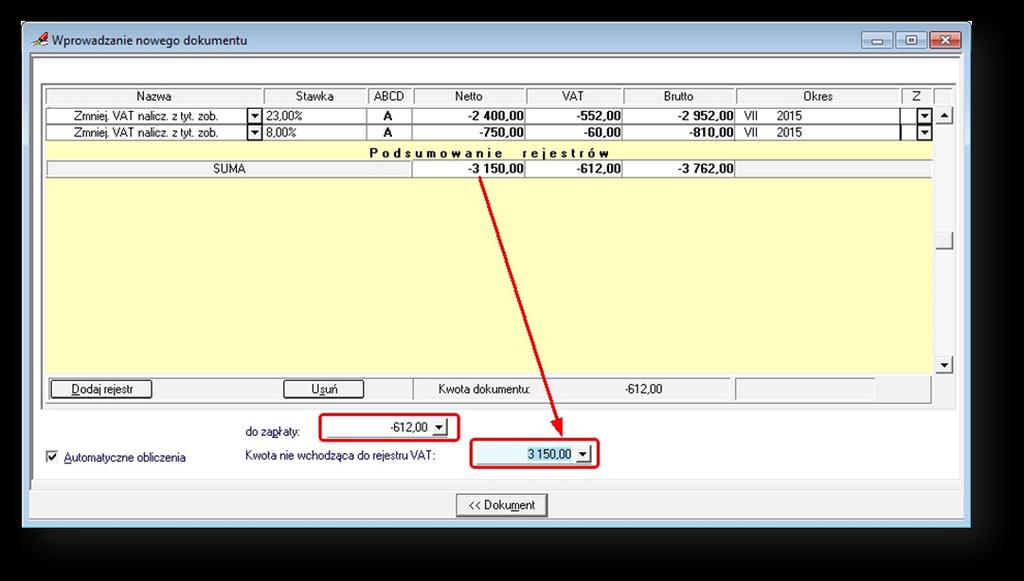The image size is (1024, 581).
Task: Minimize the 'Wprowadzanie nowego dokumentu' window
Action: tap(877, 40)
